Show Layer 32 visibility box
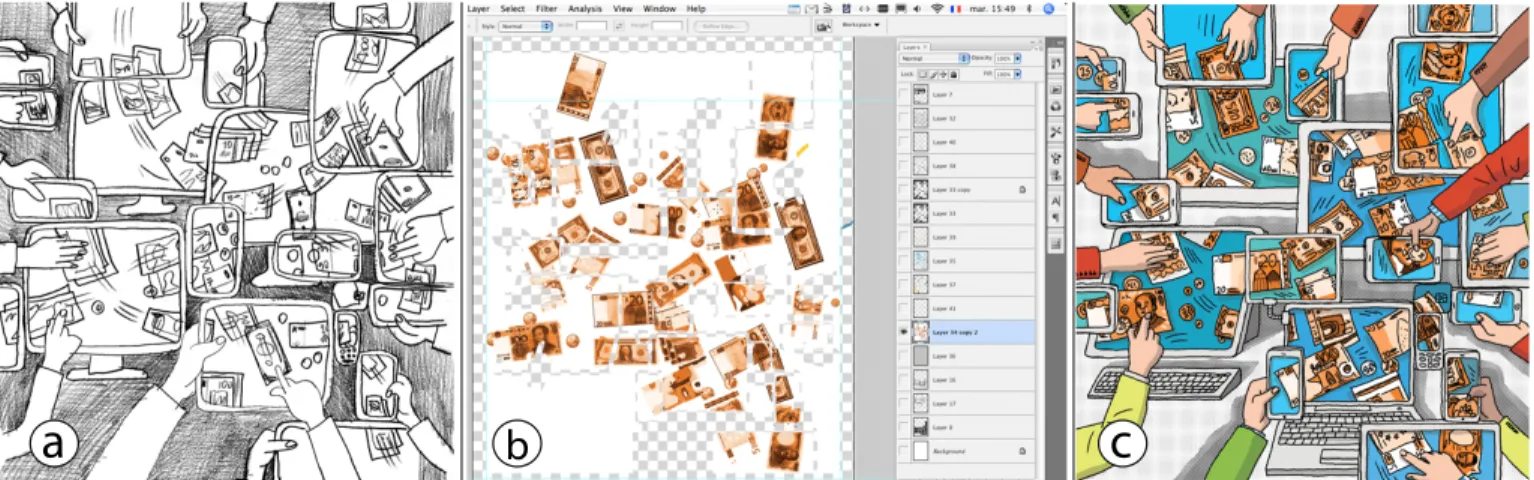The width and height of the screenshot is (1534, 480). pyautogui.click(x=904, y=118)
